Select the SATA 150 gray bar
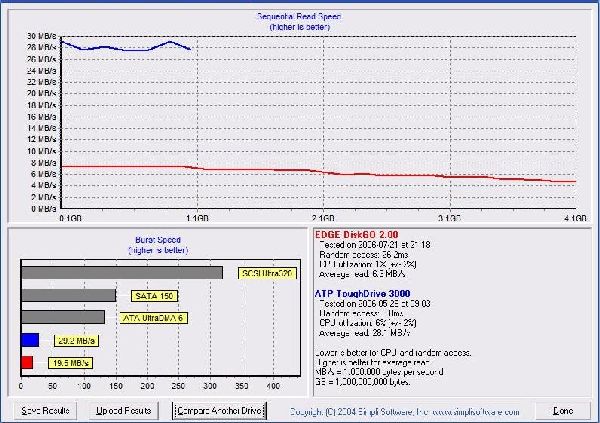600x423 pixels. tap(68, 295)
